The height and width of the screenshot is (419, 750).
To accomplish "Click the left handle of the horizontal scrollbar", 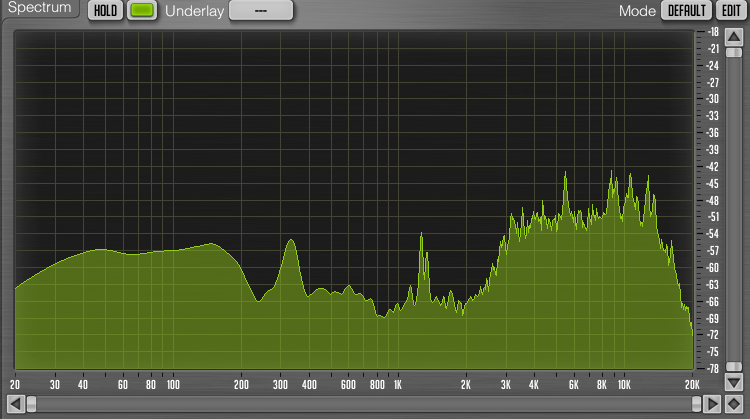I will tap(31, 404).
